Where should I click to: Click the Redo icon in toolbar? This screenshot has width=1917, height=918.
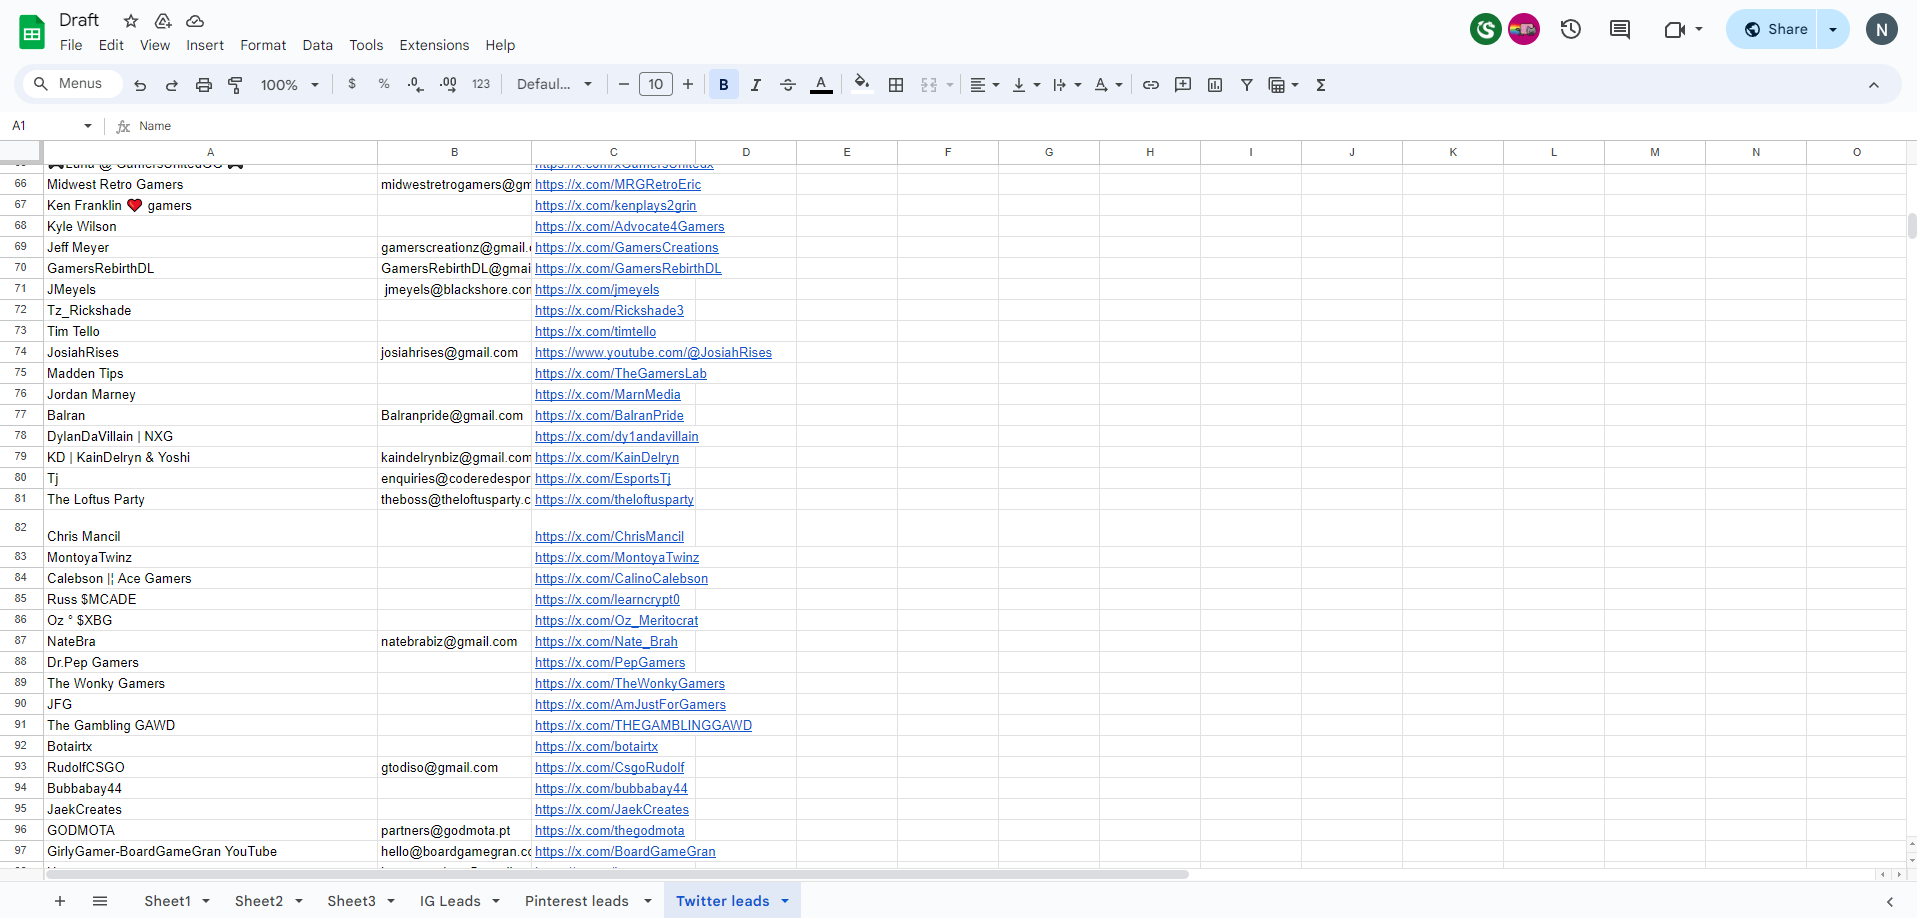click(x=172, y=85)
